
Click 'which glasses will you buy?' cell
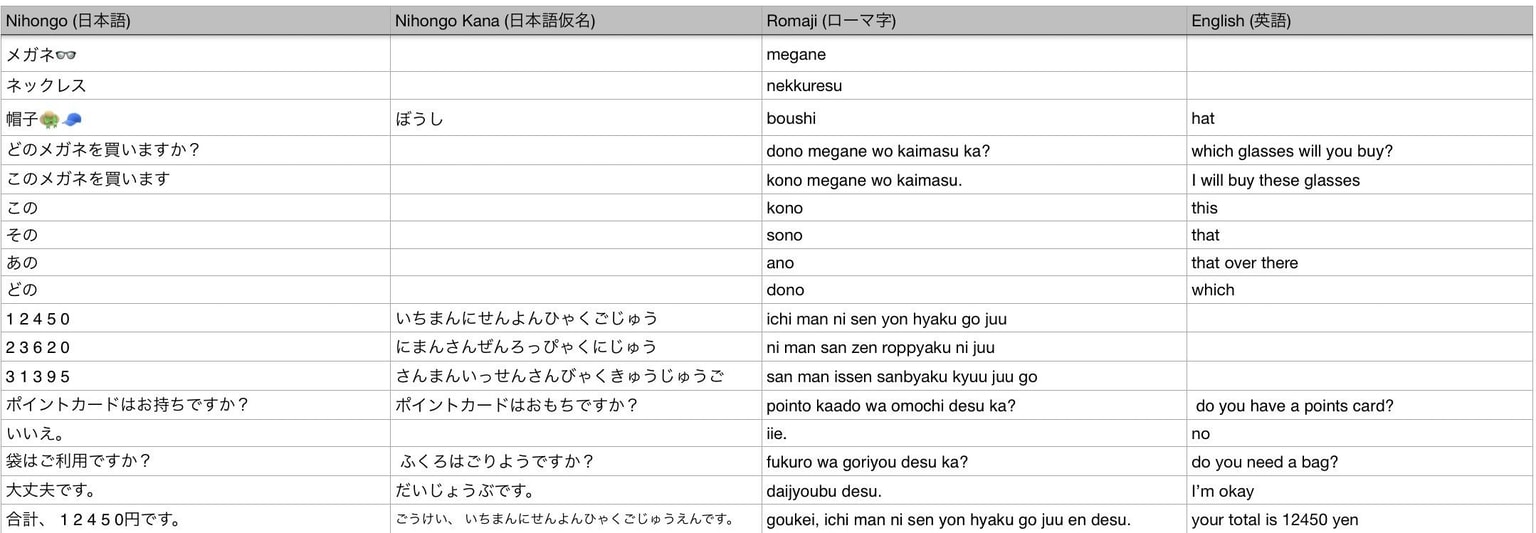(x=1360, y=150)
